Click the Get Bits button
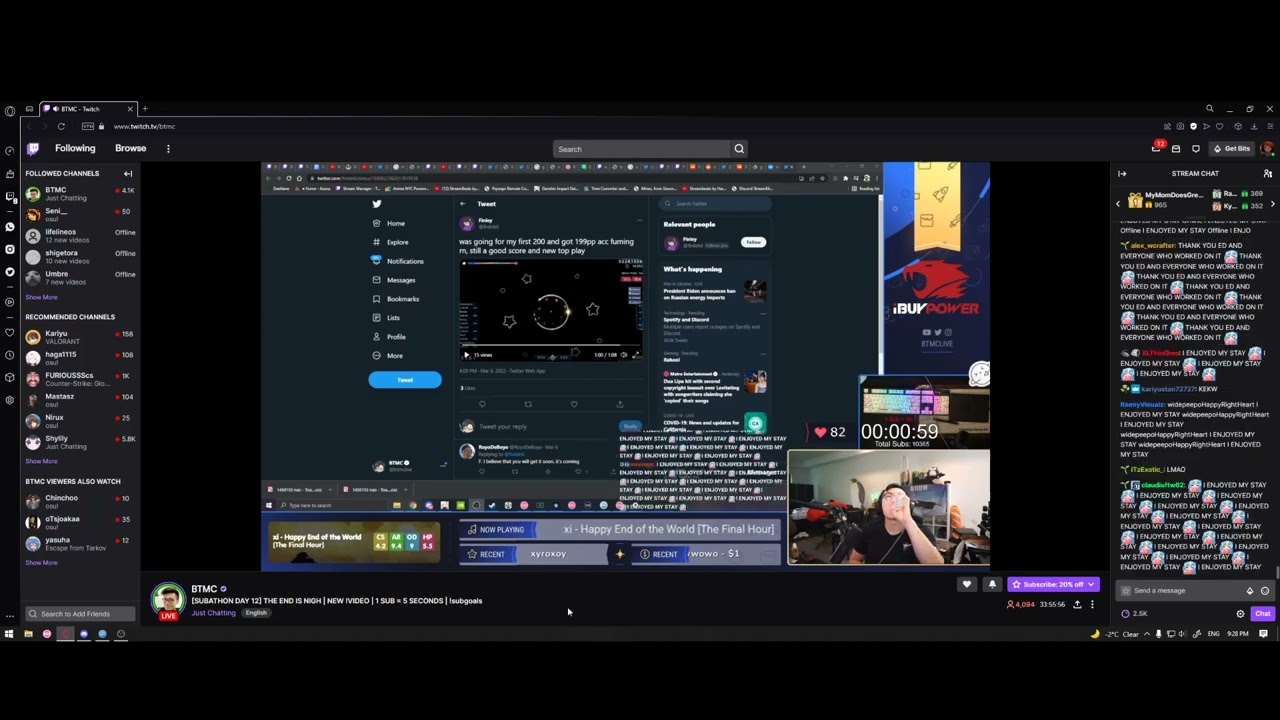1280x720 pixels. 1231,149
